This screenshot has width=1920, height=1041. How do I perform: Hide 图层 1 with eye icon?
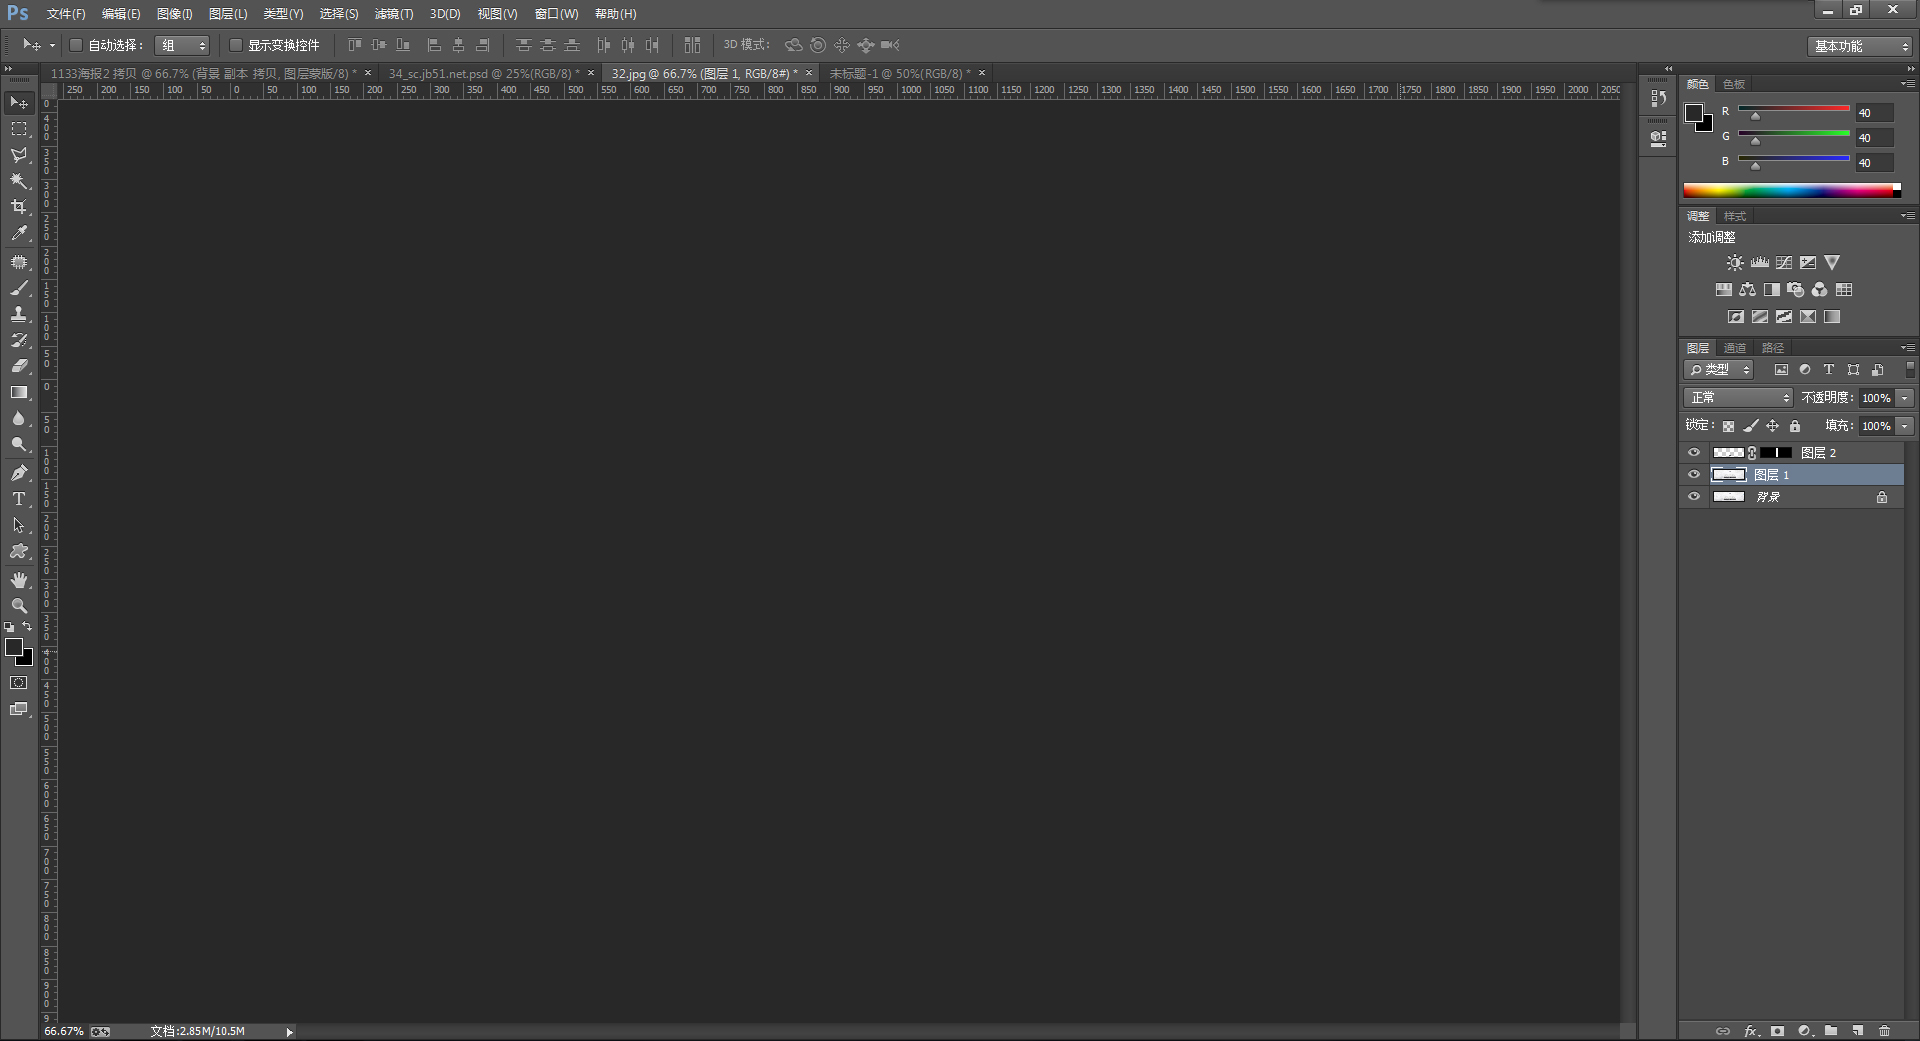[1694, 475]
